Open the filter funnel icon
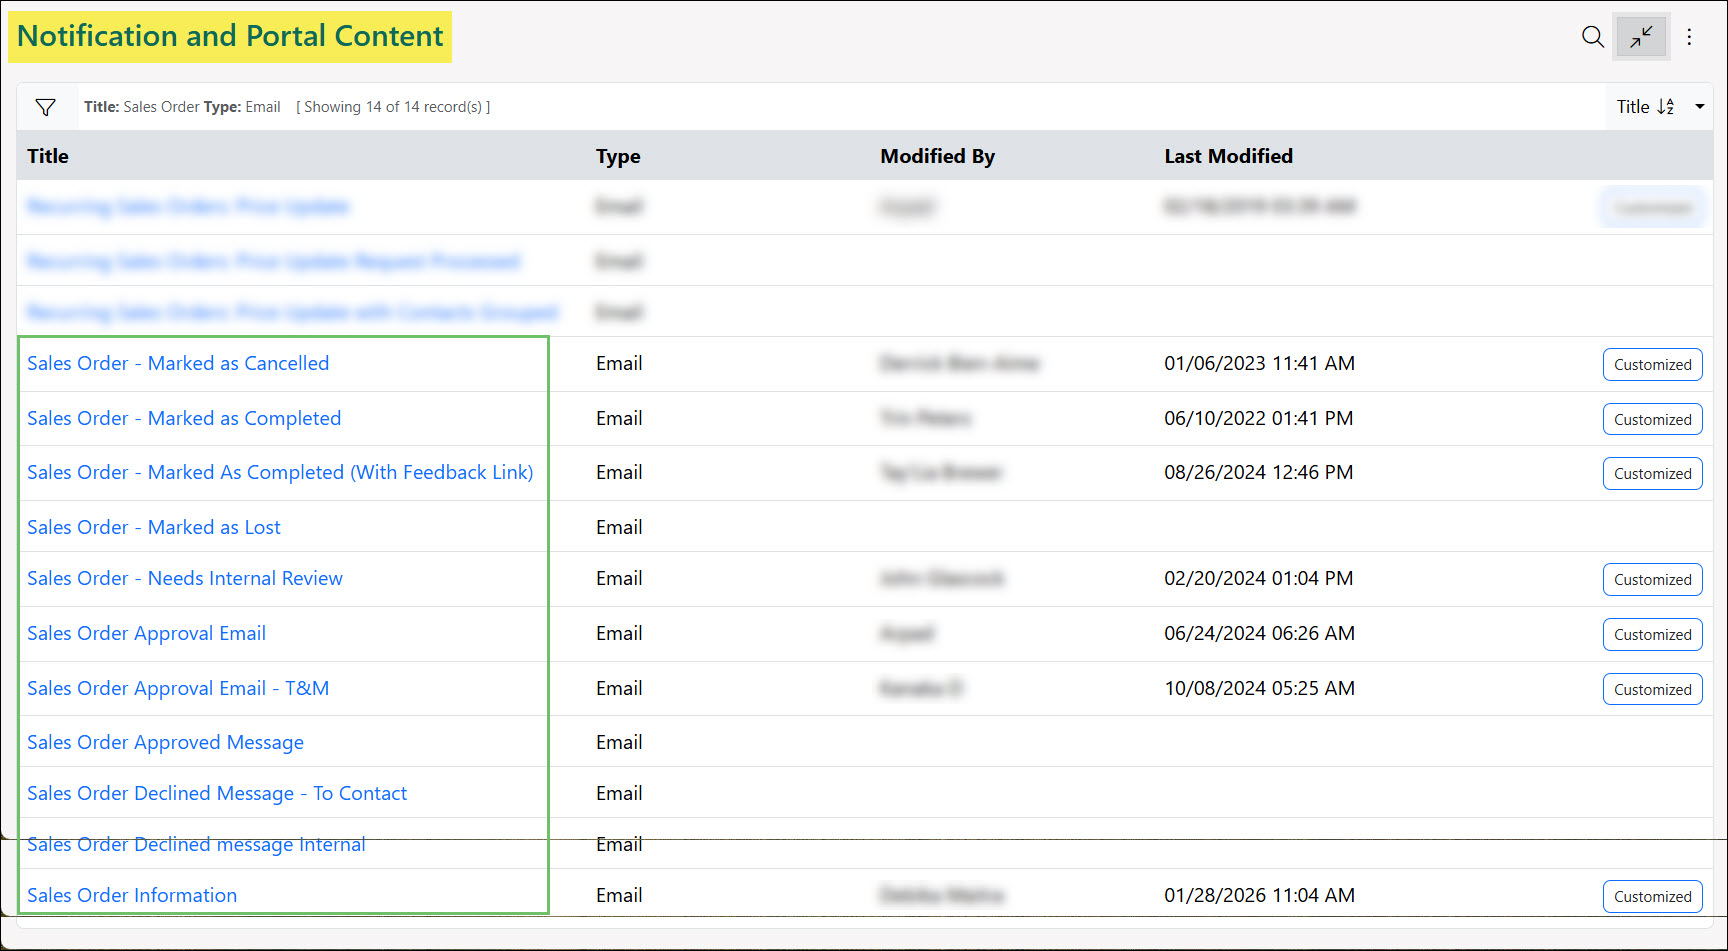Screen dimensions: 1728x951 pyautogui.click(x=46, y=107)
